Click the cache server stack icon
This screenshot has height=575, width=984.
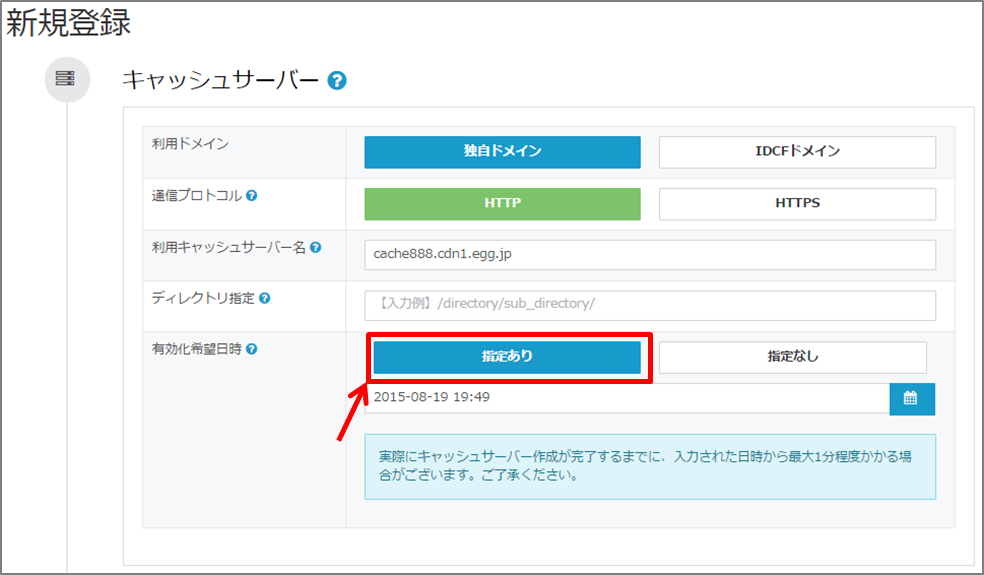pos(66,79)
